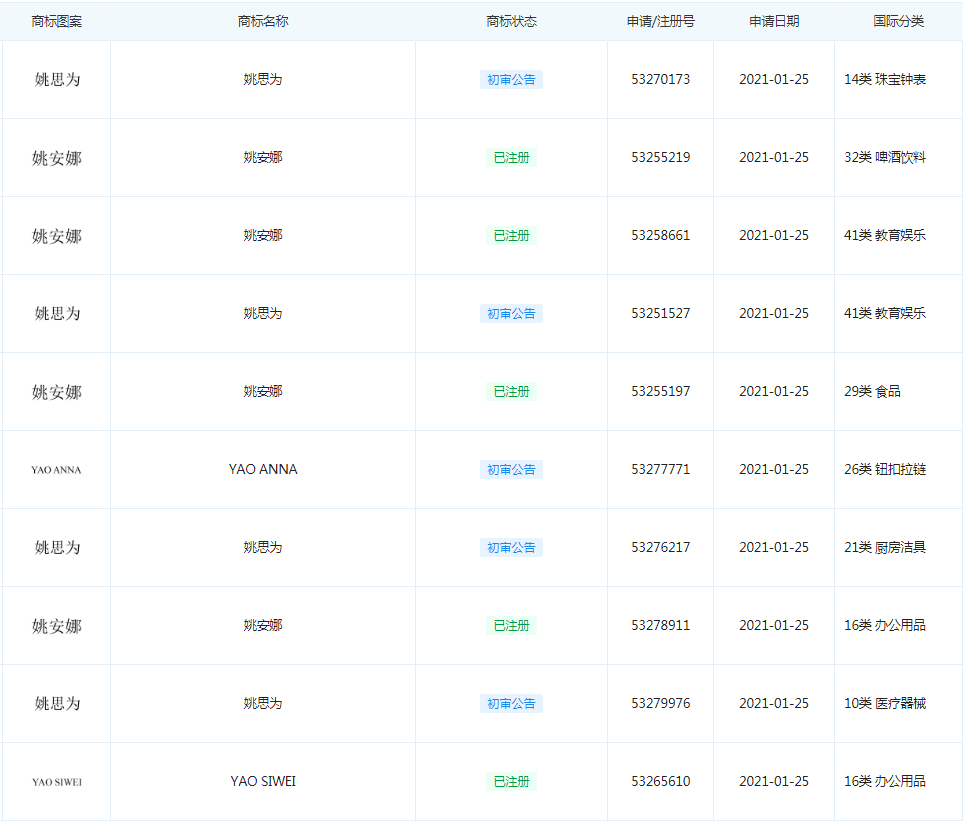The height and width of the screenshot is (822, 963).
Task: Click the 商标名称 column header
Action: coord(263,22)
